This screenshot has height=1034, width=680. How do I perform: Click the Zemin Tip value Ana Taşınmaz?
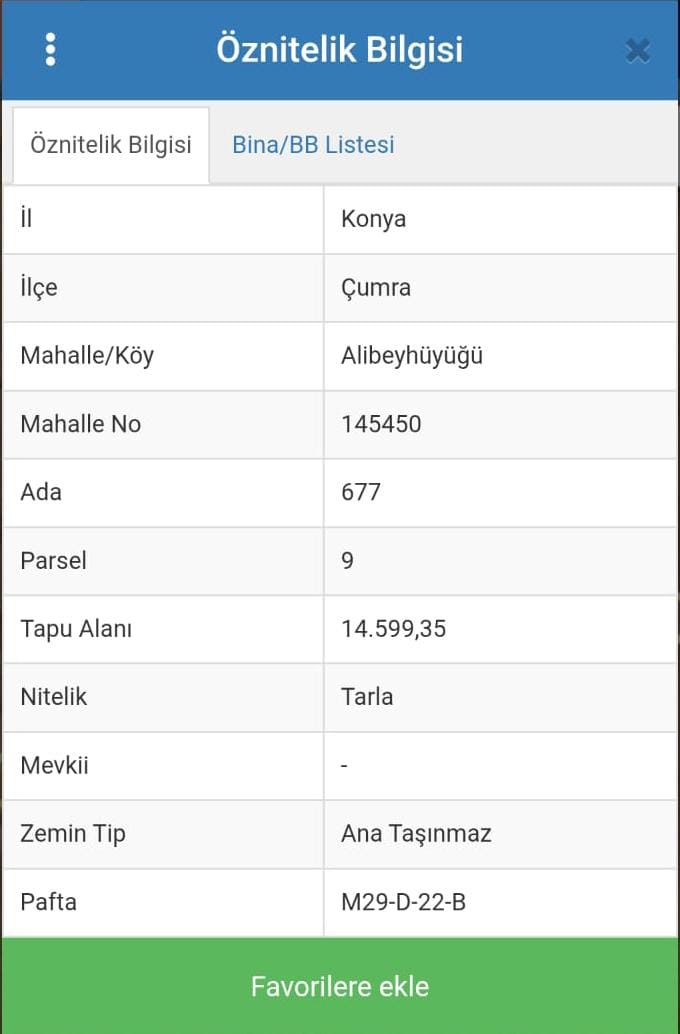(x=416, y=834)
